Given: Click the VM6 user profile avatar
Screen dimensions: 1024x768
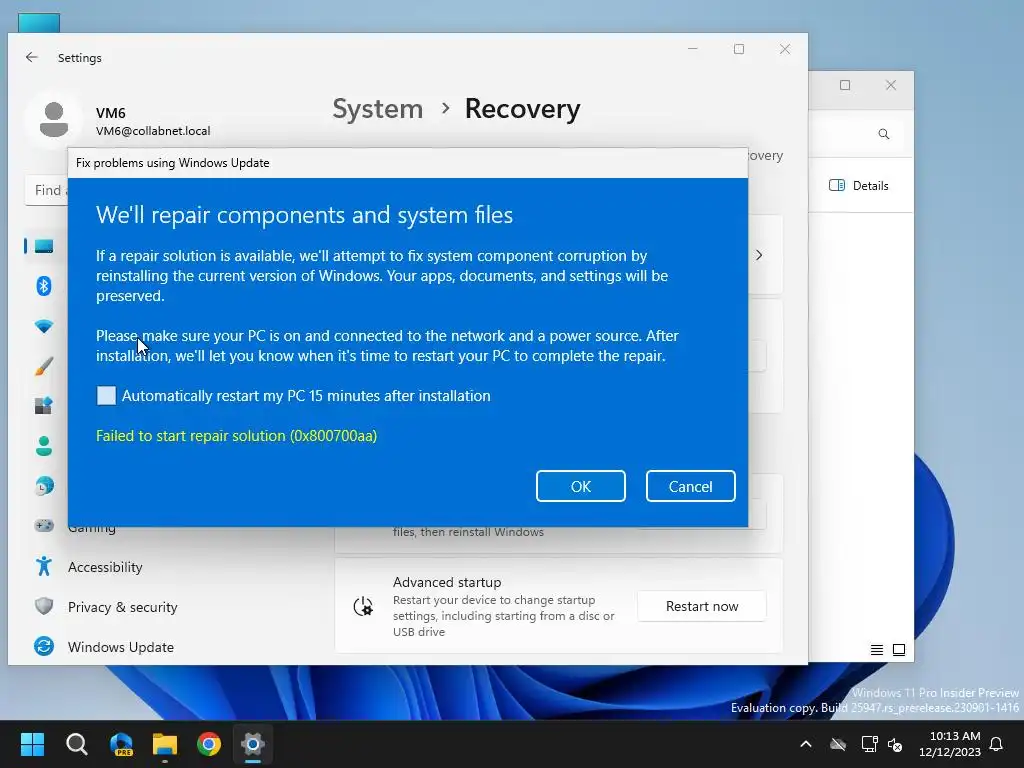Looking at the screenshot, I should (x=54, y=120).
